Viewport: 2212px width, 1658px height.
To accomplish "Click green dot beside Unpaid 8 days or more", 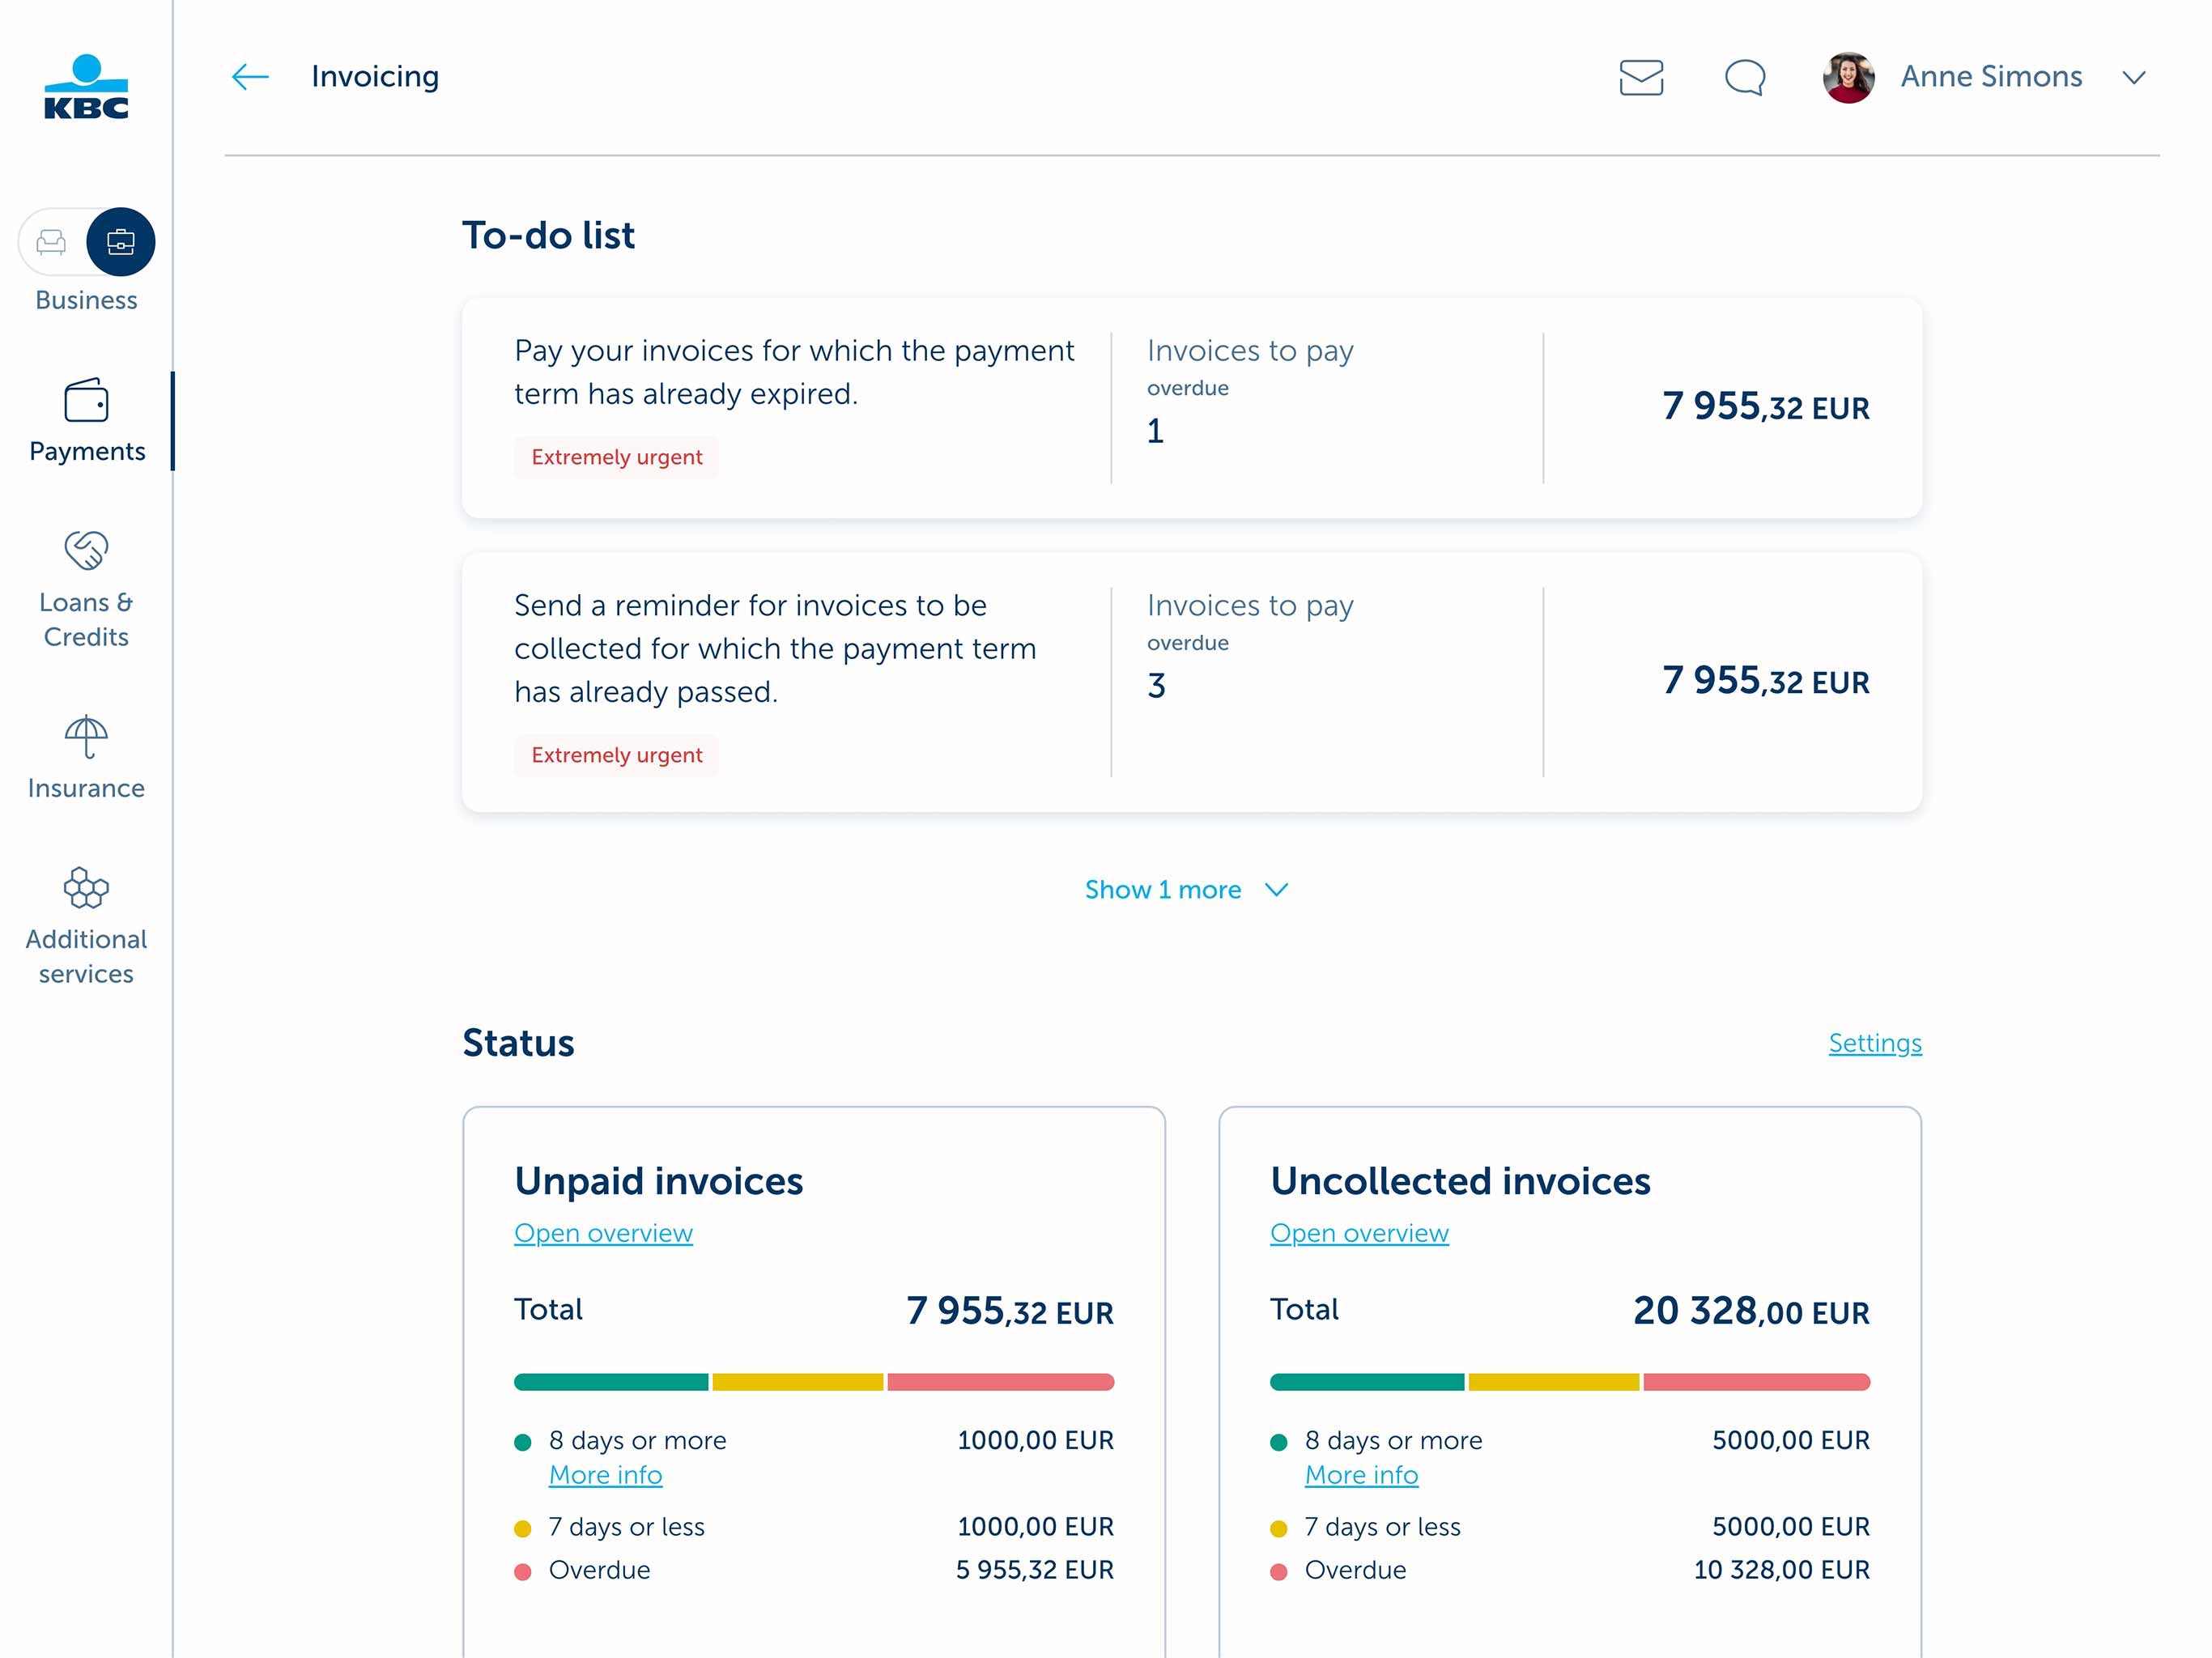I will click(x=522, y=1442).
